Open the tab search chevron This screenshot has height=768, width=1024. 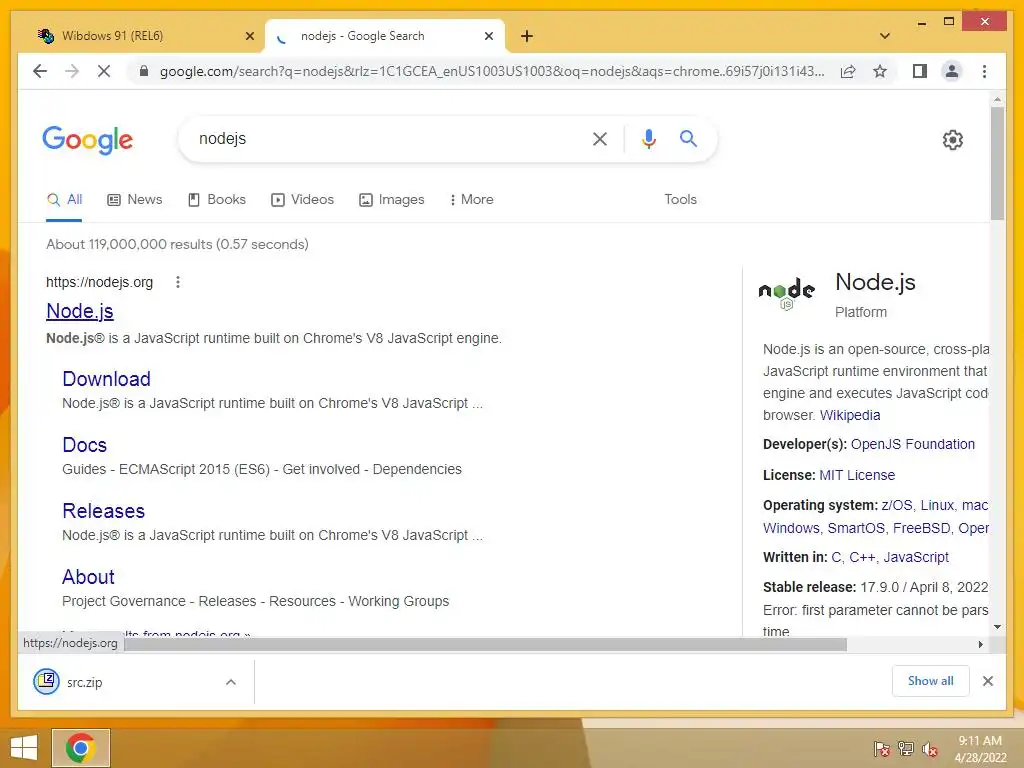[x=884, y=36]
